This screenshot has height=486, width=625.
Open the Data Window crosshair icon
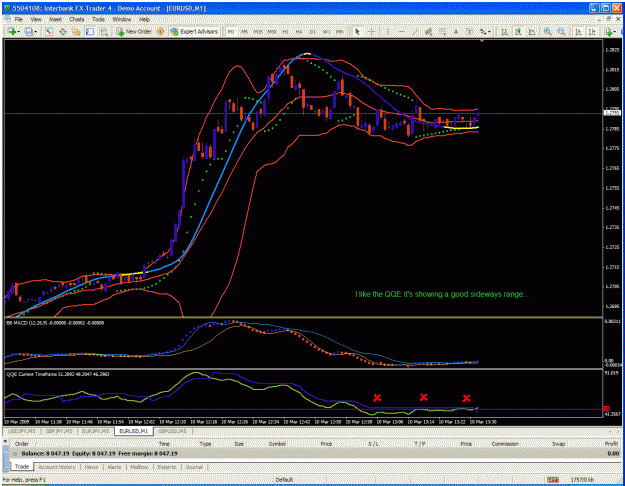(x=63, y=31)
